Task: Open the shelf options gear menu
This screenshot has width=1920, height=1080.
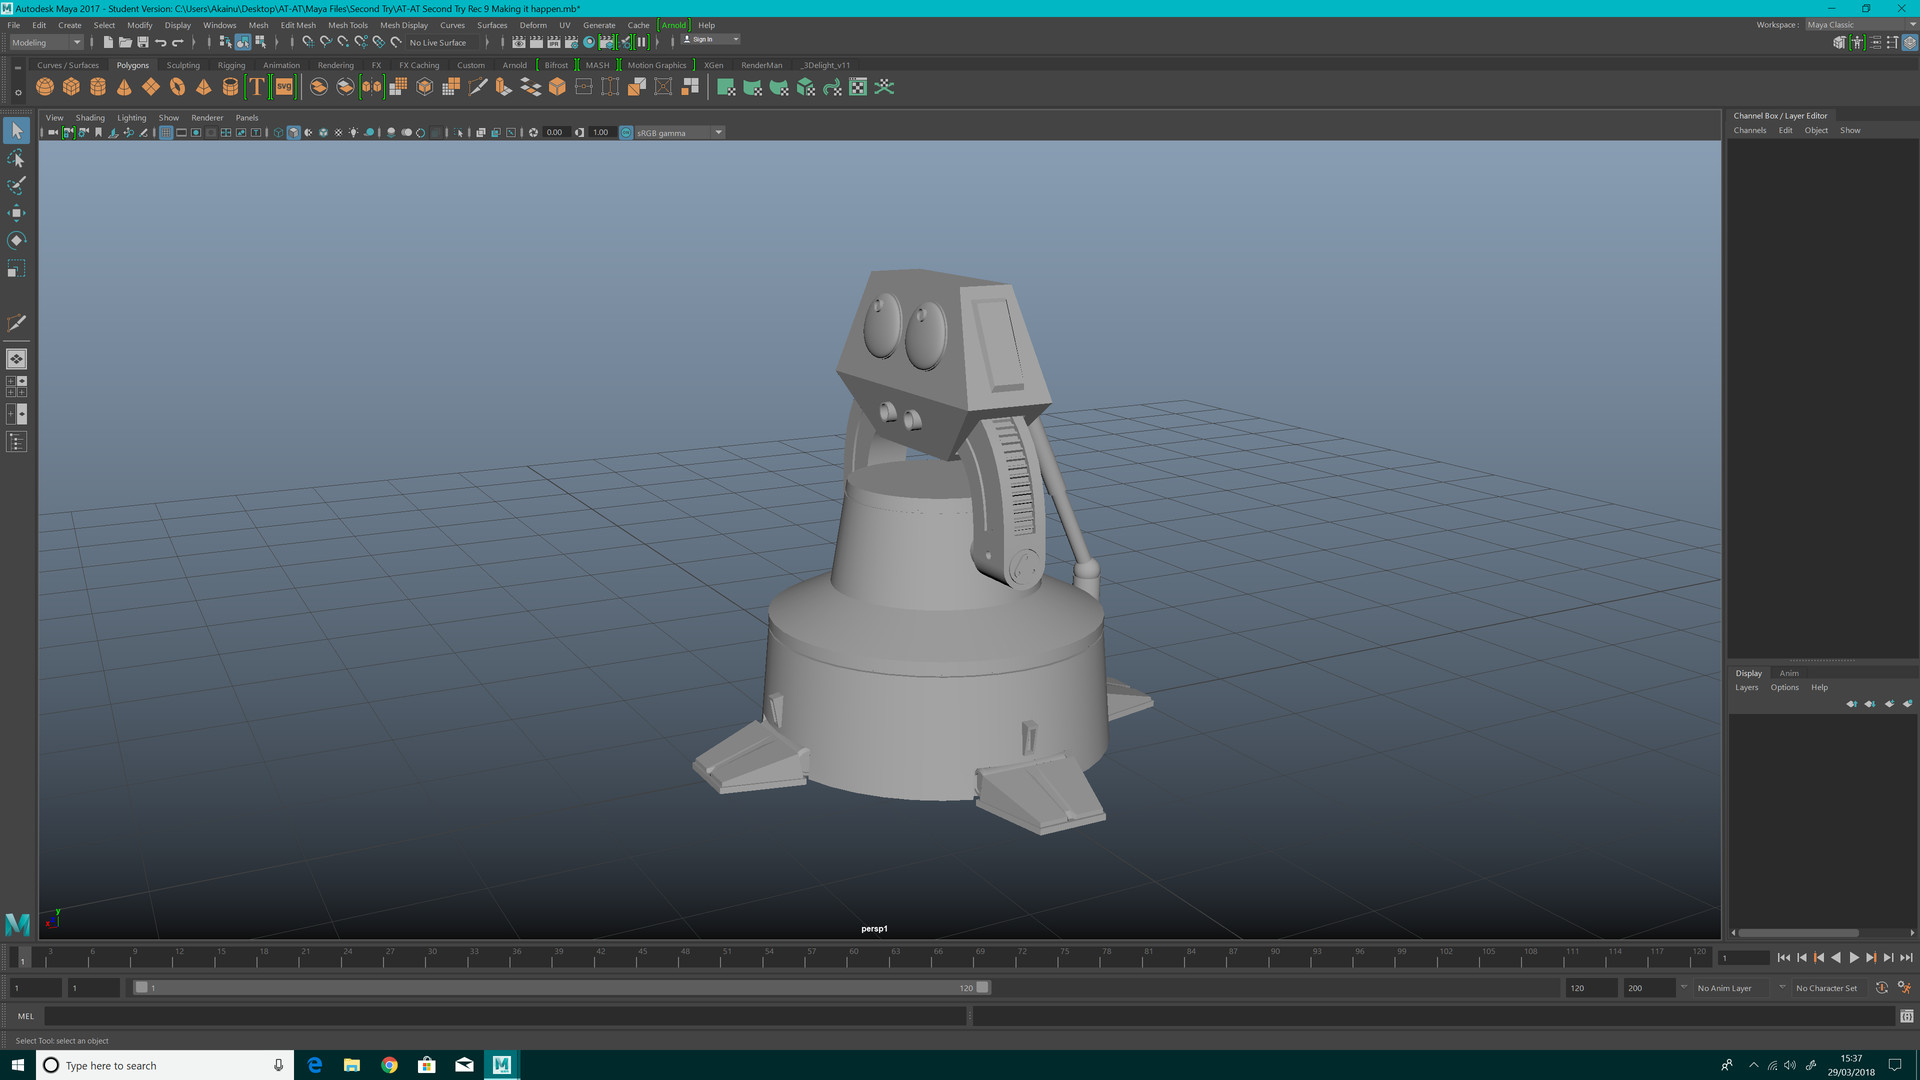Action: point(18,92)
